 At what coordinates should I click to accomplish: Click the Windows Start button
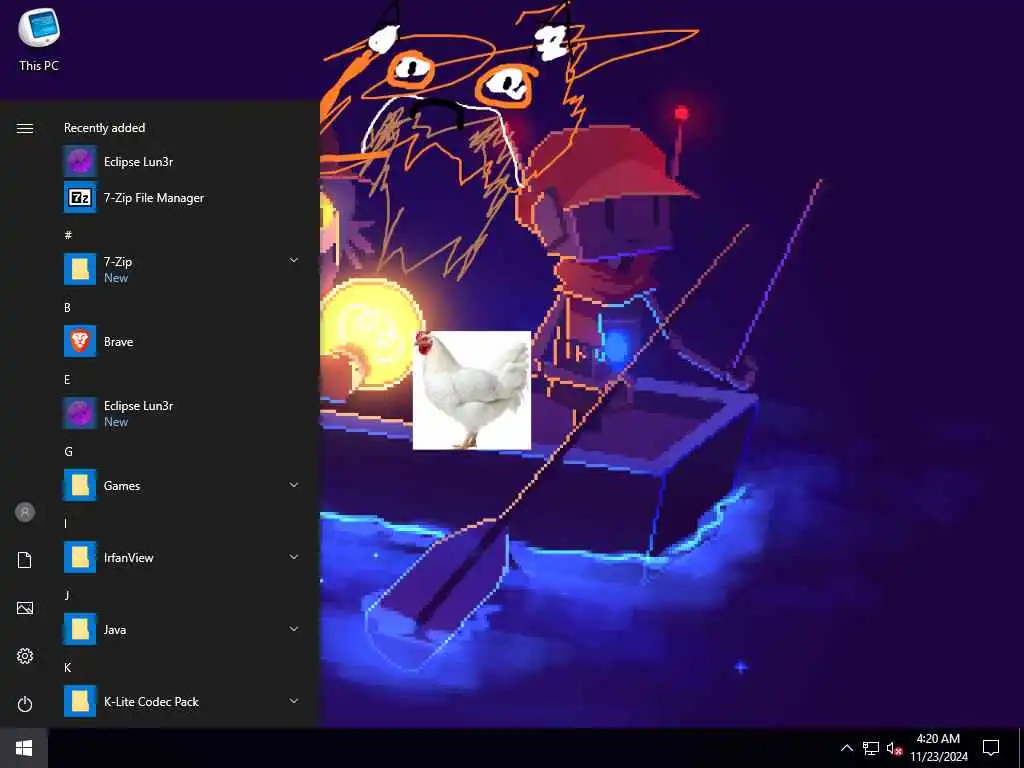(24, 748)
